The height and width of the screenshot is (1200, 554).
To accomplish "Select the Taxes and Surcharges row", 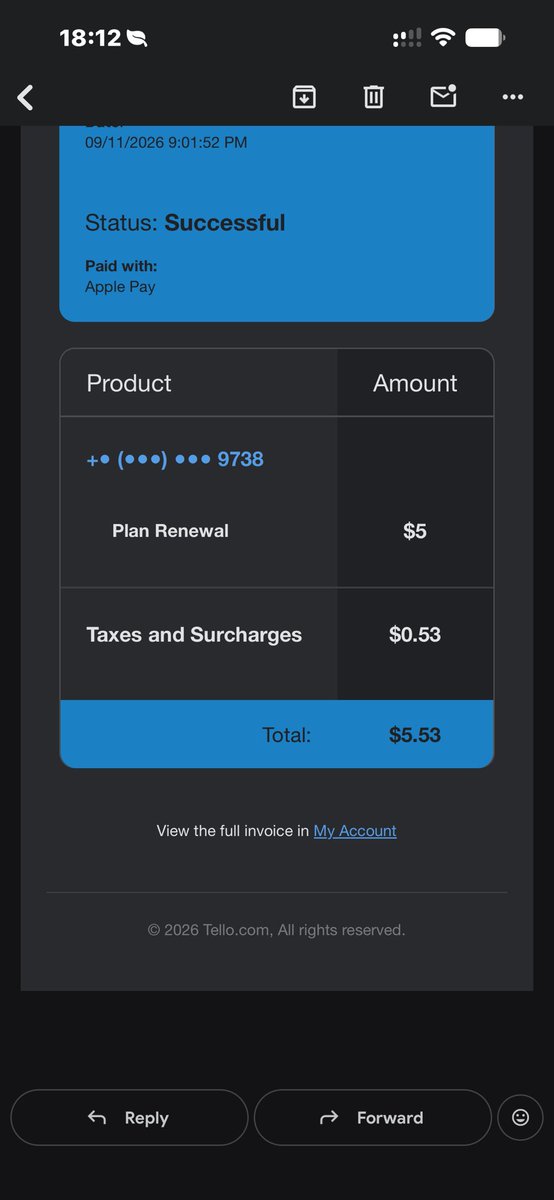I will pos(277,635).
